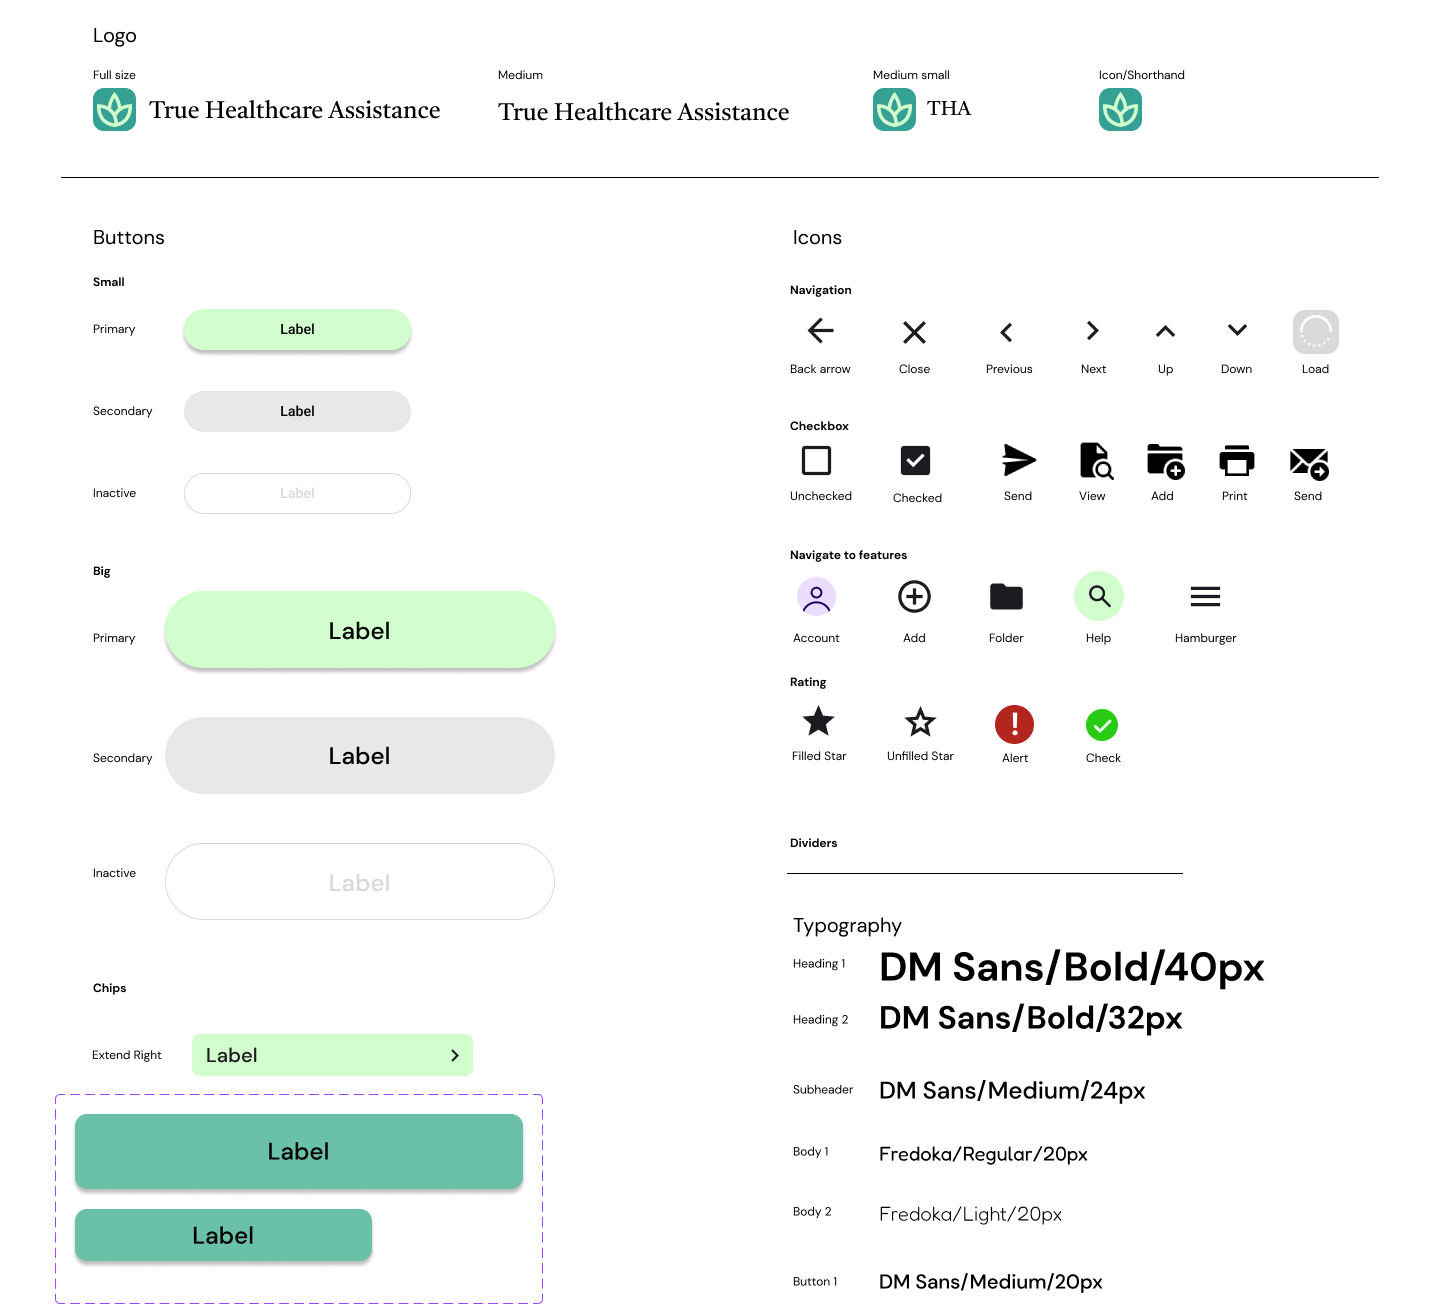Click the Add folder icon

coord(1165,461)
